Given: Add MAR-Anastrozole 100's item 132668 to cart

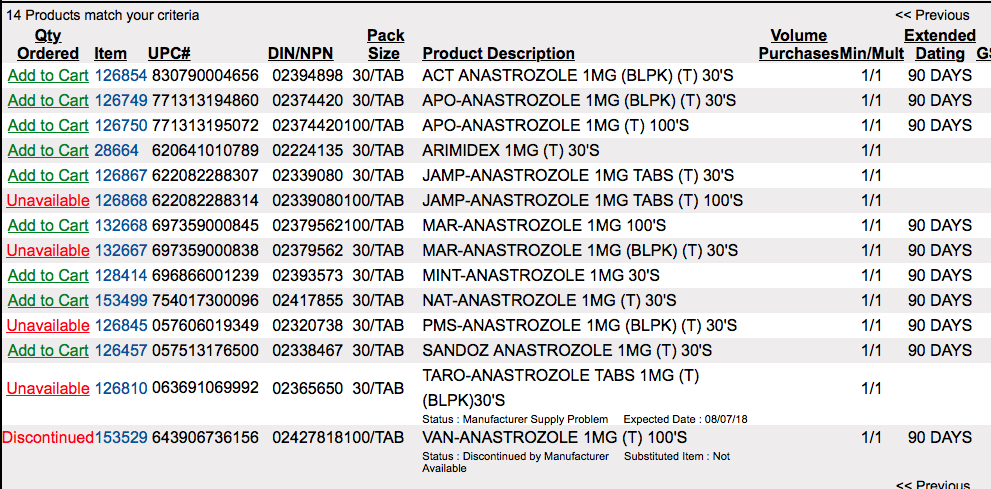Looking at the screenshot, I should click(48, 225).
